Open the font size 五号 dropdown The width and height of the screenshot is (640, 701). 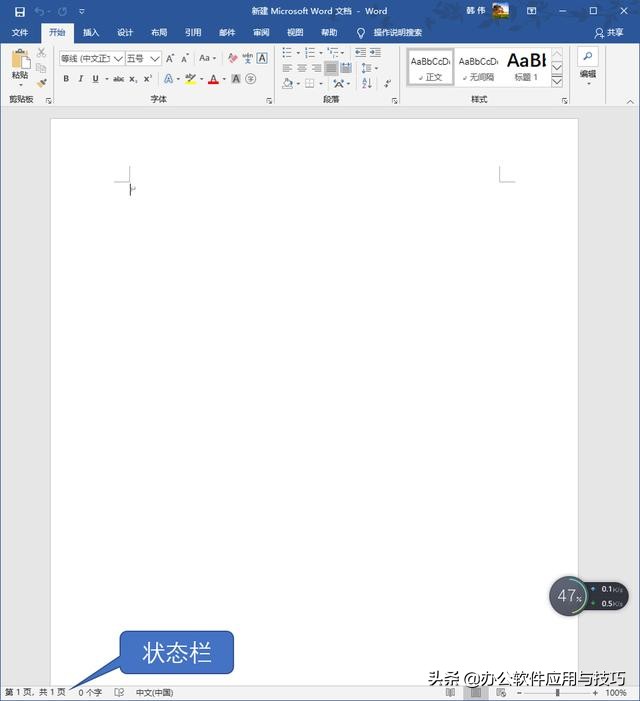click(155, 59)
